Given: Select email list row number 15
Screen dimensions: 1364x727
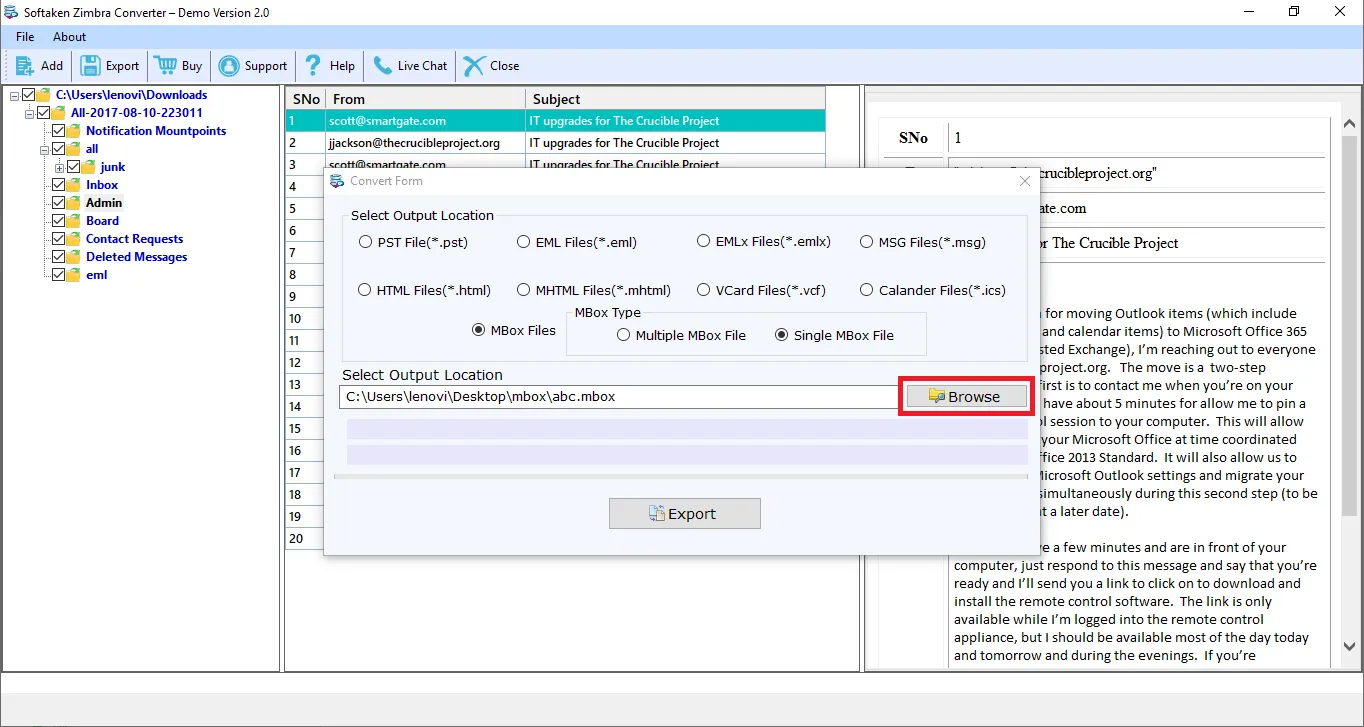Looking at the screenshot, I should (x=304, y=429).
